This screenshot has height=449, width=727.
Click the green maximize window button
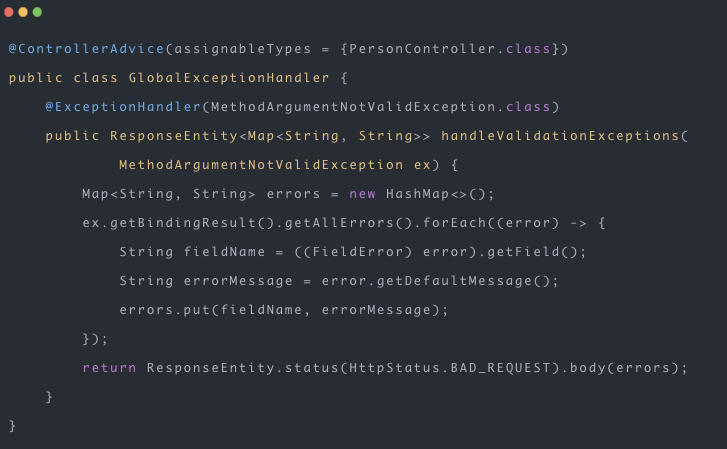click(x=38, y=12)
